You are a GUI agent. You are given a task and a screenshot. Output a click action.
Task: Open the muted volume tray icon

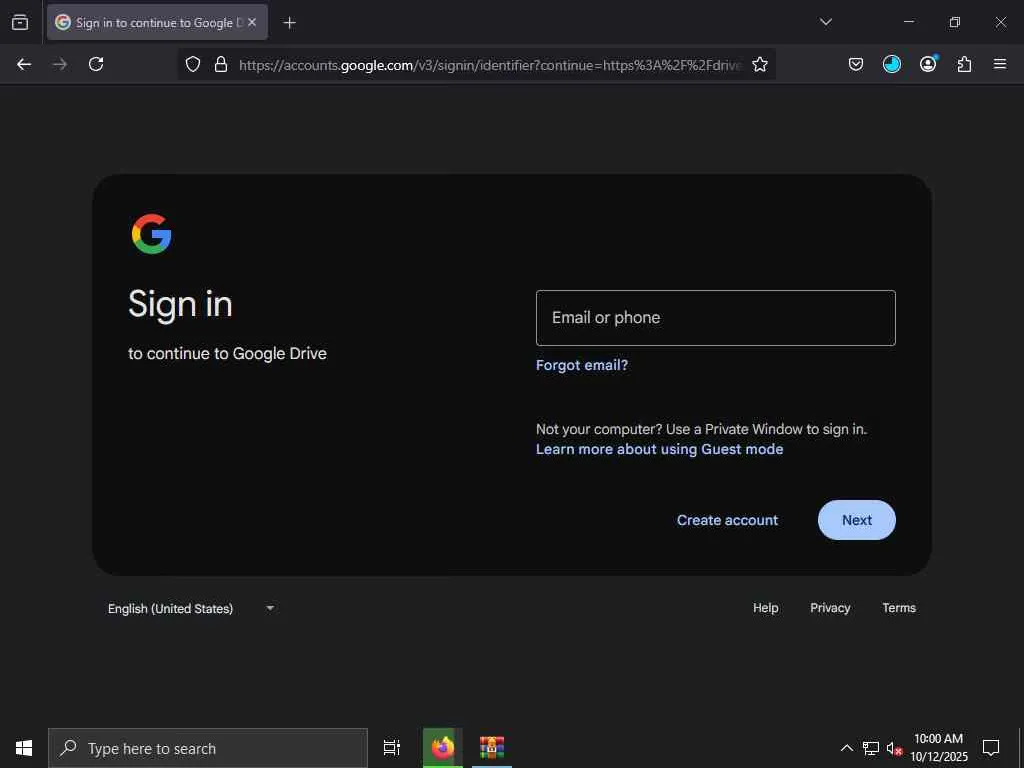coord(894,748)
